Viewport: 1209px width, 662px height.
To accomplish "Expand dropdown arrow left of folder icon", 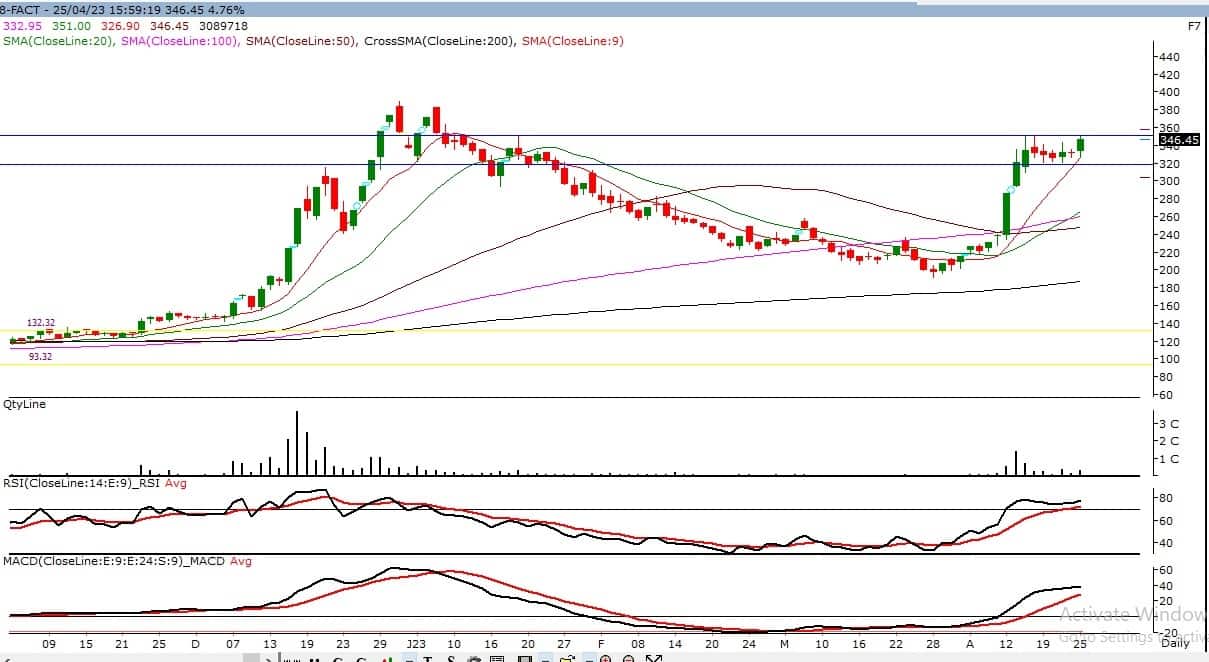I will [x=545, y=659].
